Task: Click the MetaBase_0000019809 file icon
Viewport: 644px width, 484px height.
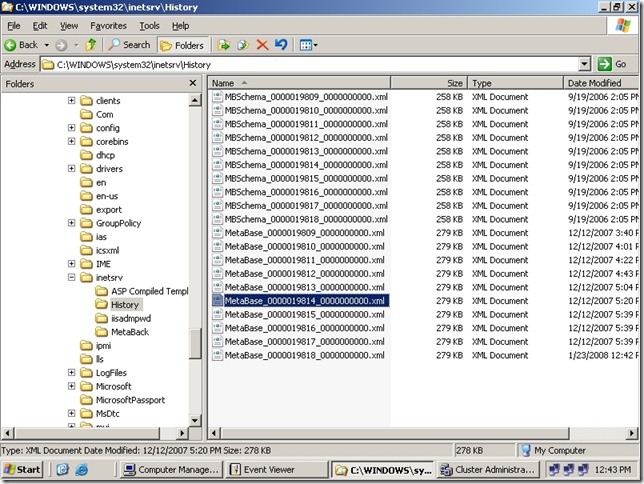Action: [217, 233]
